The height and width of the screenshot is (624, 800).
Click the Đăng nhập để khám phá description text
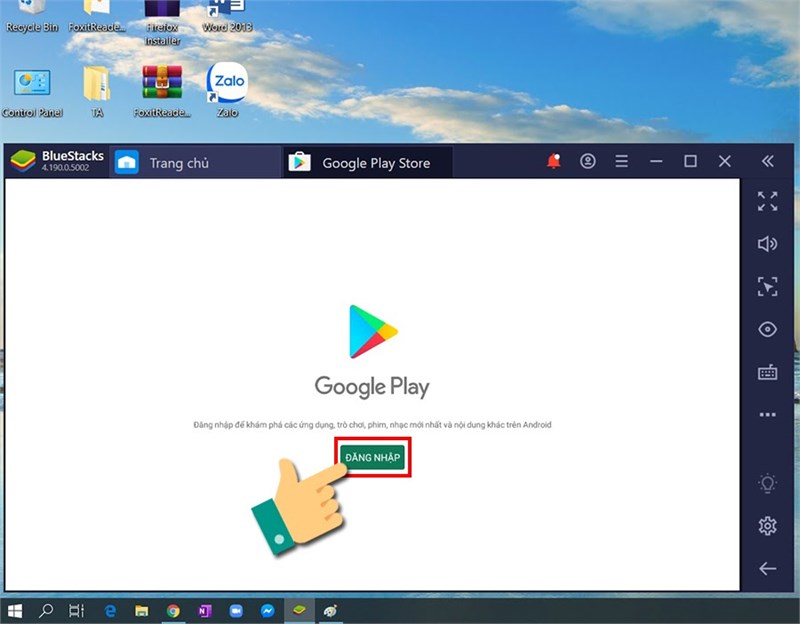pos(372,425)
